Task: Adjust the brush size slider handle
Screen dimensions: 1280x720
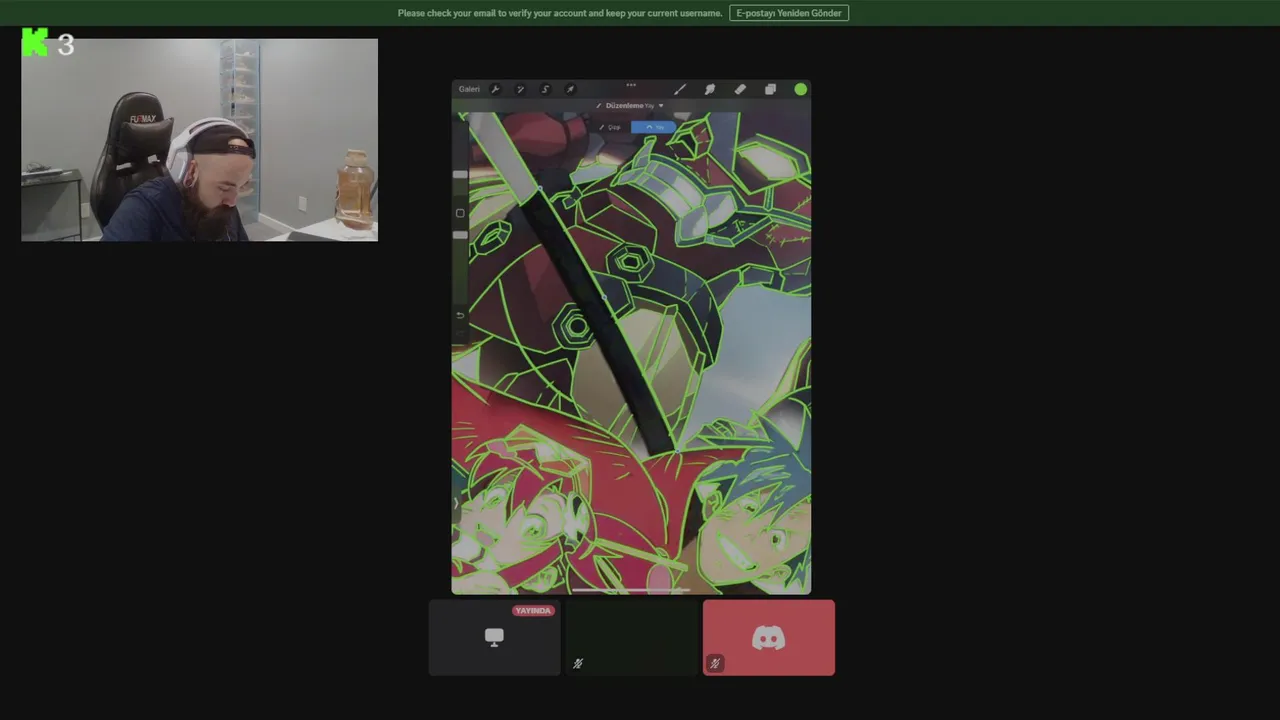Action: tap(460, 175)
